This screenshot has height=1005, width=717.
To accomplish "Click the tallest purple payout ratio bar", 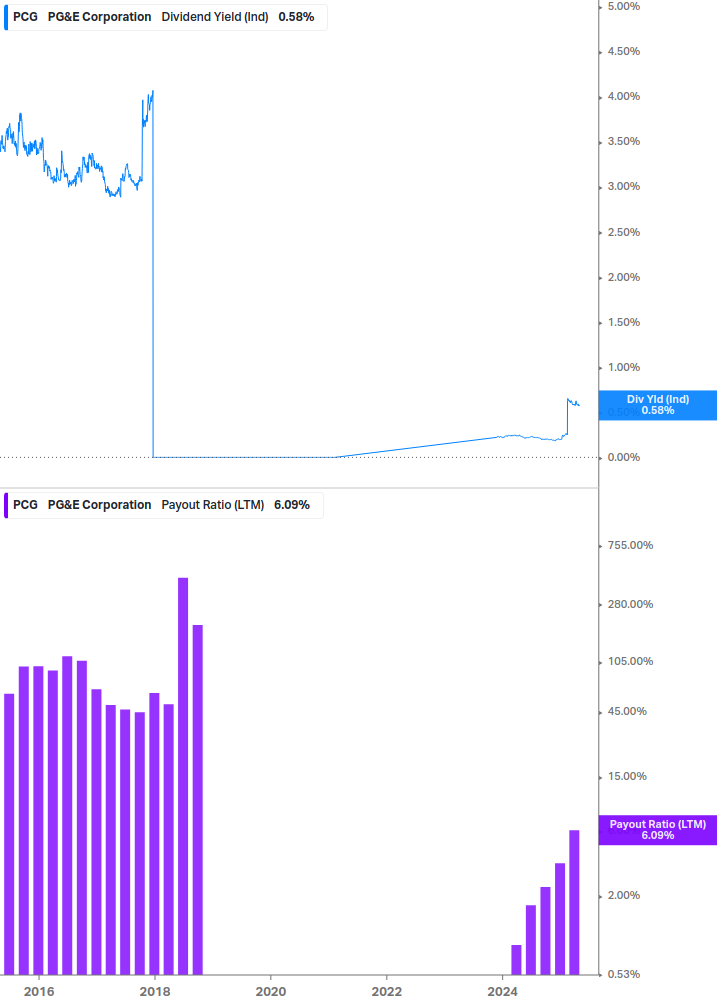I will [183, 776].
